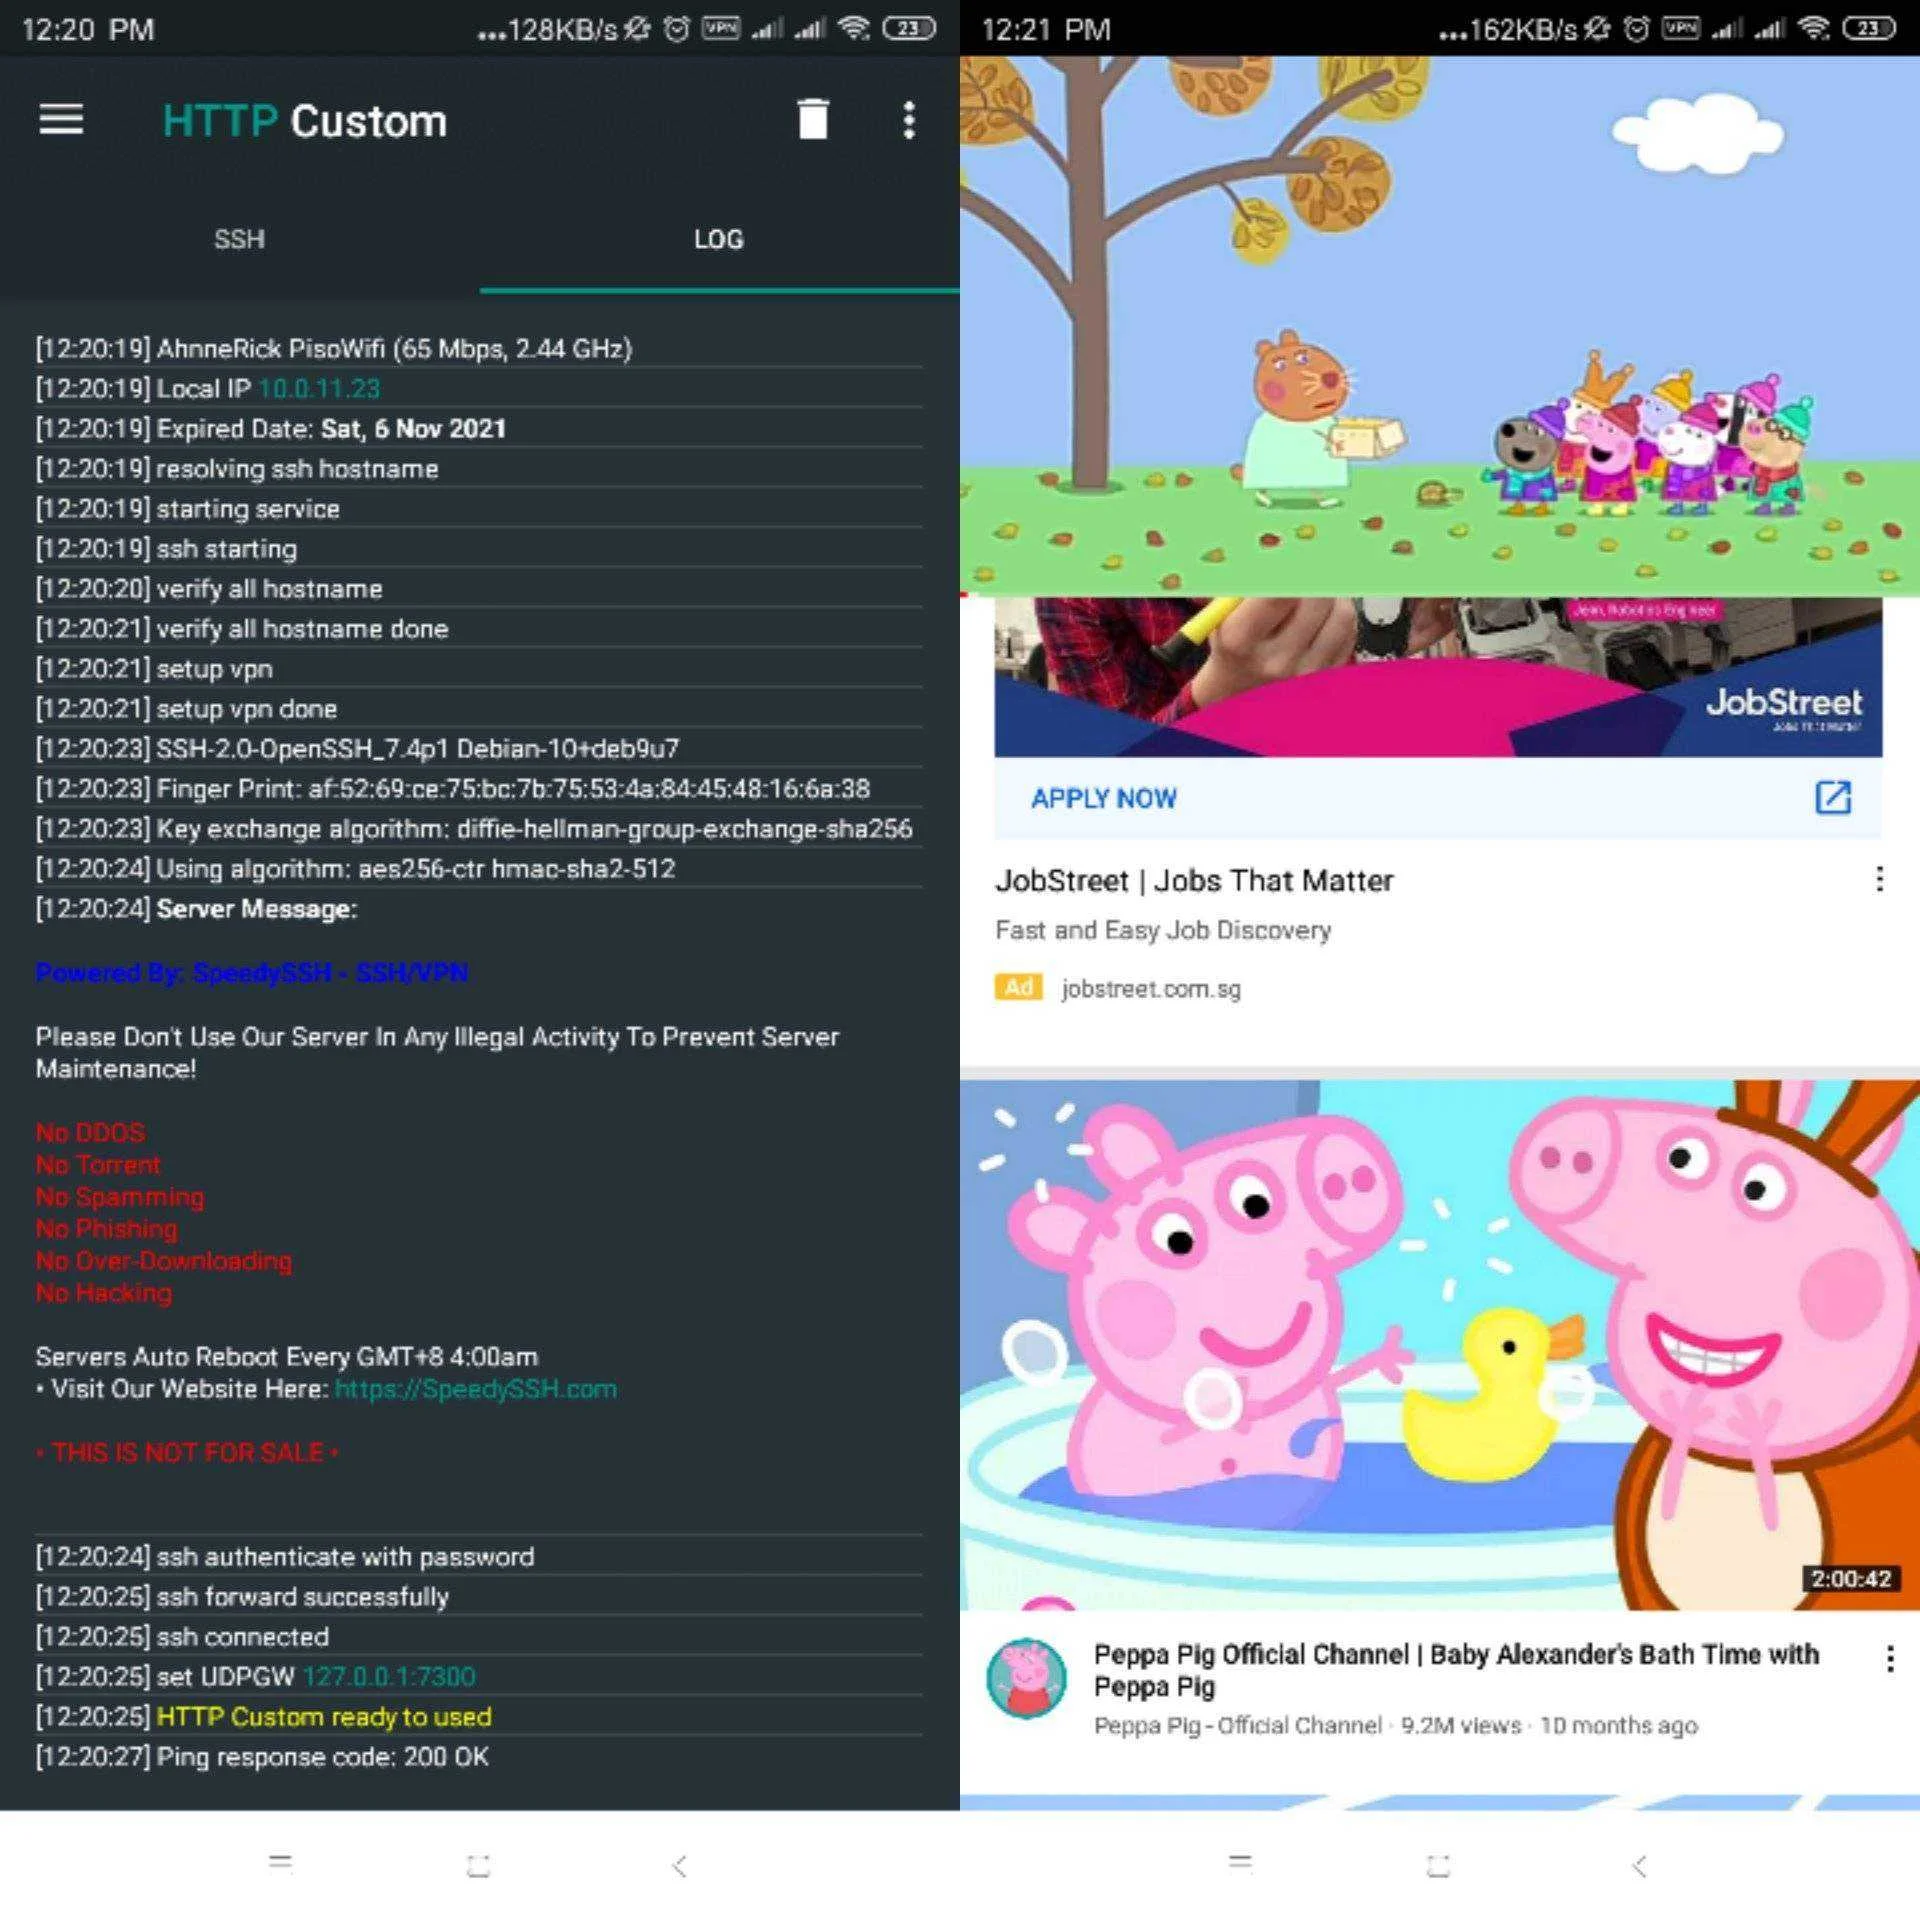Viewport: 1920px width, 1920px height.
Task: Select the 'ssh forward successfully' log line
Action: coord(242,1596)
